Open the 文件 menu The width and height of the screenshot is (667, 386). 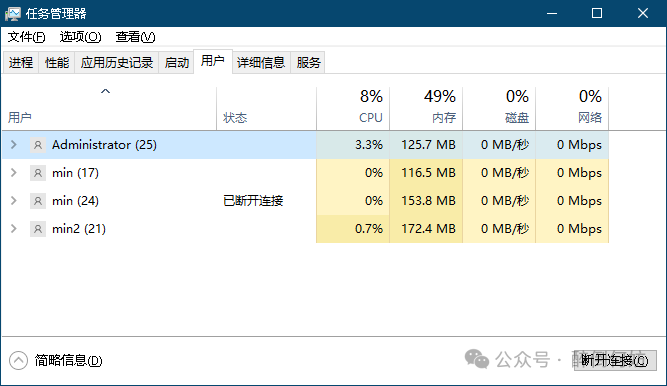(26, 37)
